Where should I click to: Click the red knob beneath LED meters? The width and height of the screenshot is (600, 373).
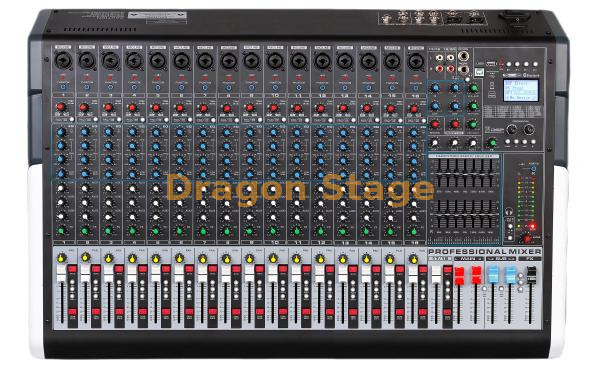(527, 239)
